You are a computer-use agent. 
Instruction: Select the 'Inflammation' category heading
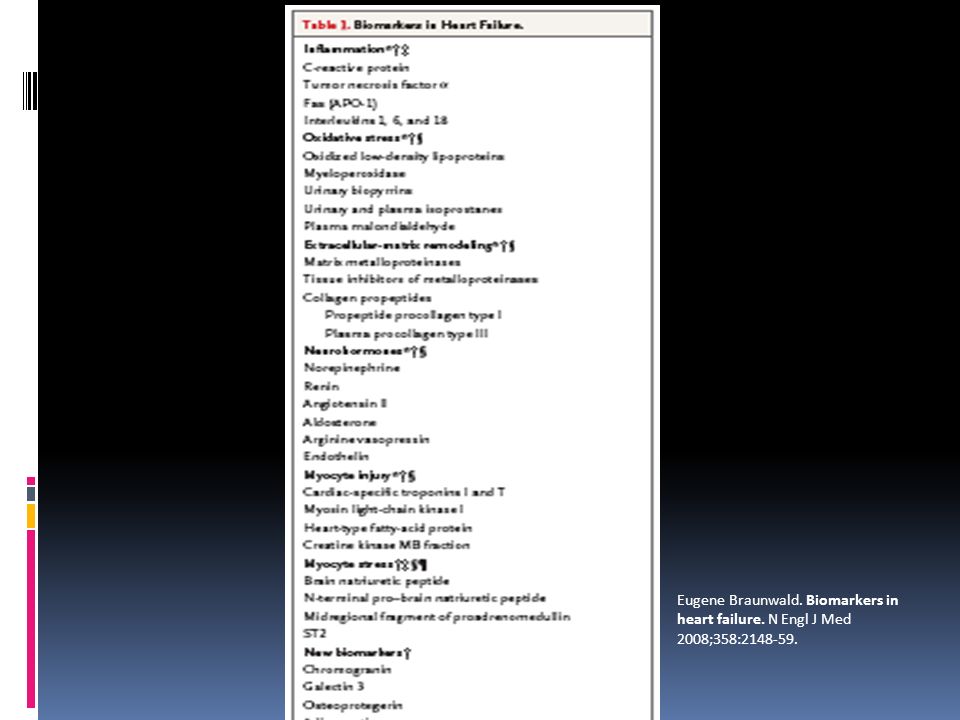pyautogui.click(x=356, y=49)
